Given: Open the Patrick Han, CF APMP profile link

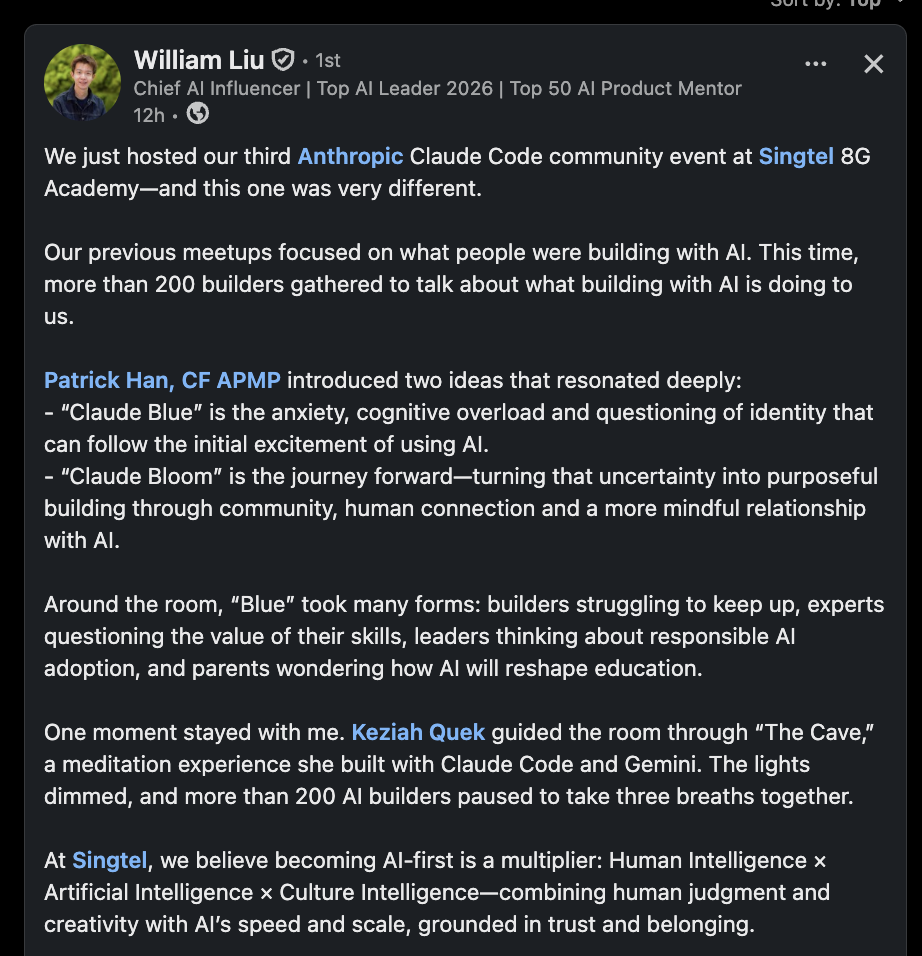Looking at the screenshot, I should (x=162, y=380).
